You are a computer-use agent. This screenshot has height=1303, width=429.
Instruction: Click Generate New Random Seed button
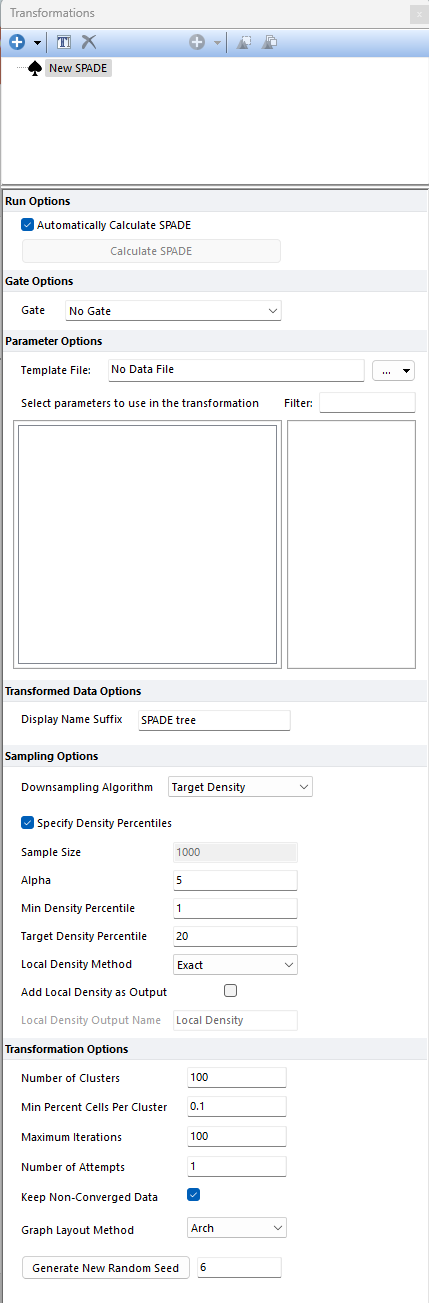pyautogui.click(x=106, y=1268)
